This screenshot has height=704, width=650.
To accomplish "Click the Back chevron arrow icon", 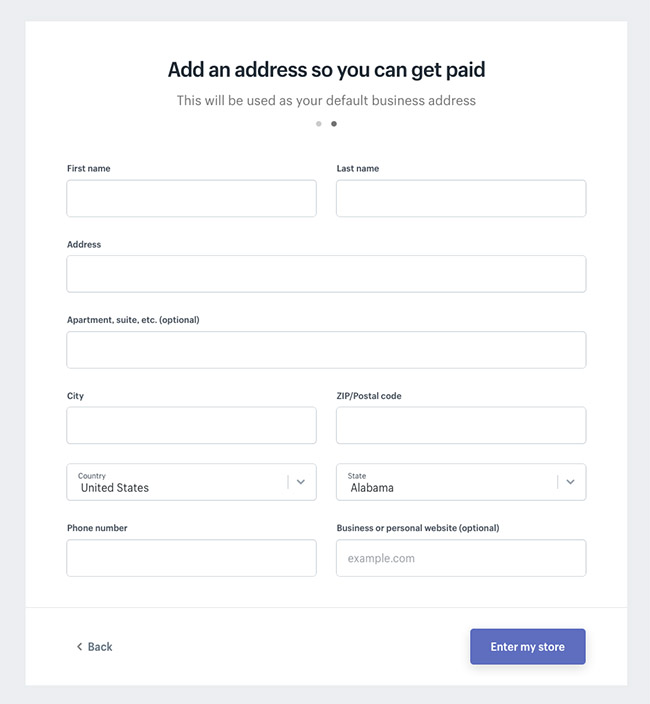I will tap(80, 647).
